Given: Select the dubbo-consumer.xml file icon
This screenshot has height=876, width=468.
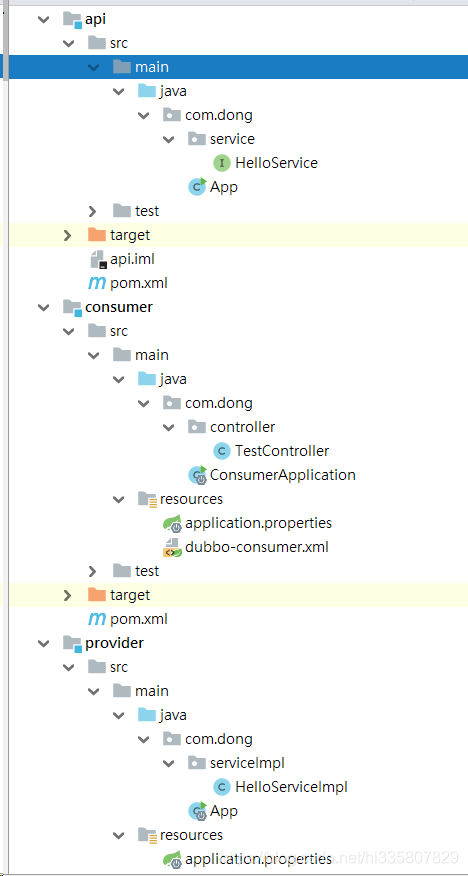Looking at the screenshot, I should tap(172, 547).
